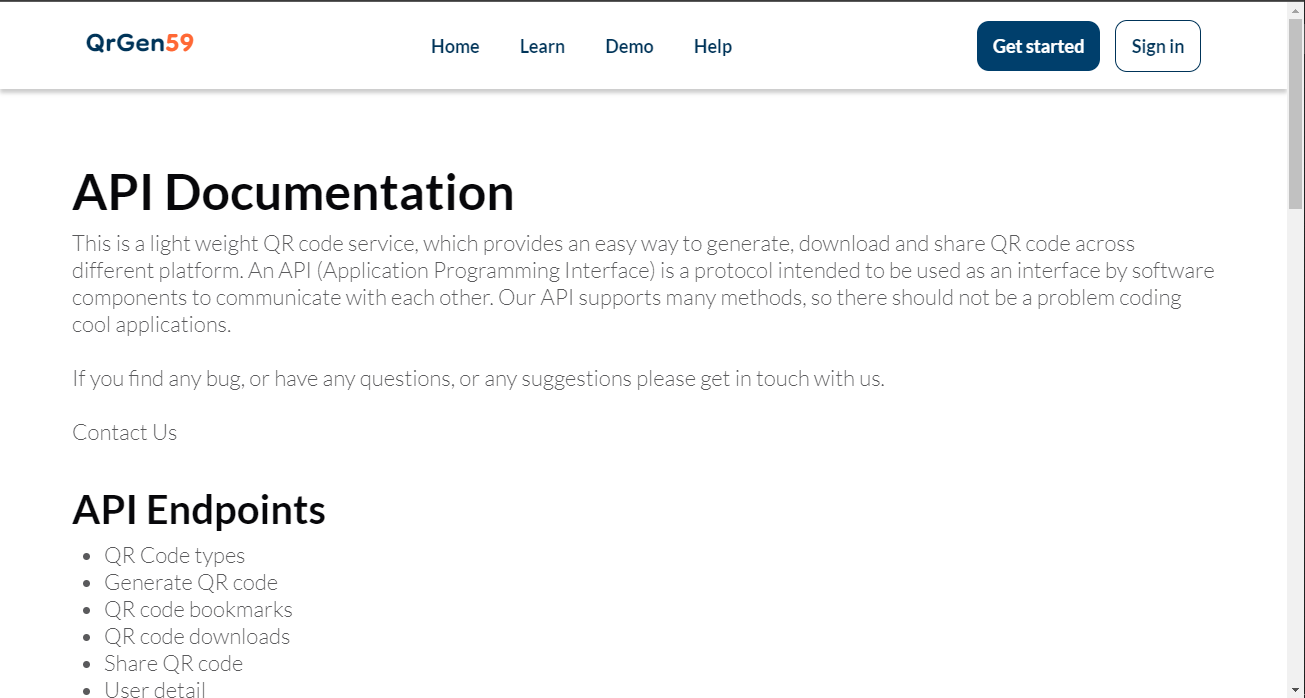Click the Get started button

(1037, 45)
